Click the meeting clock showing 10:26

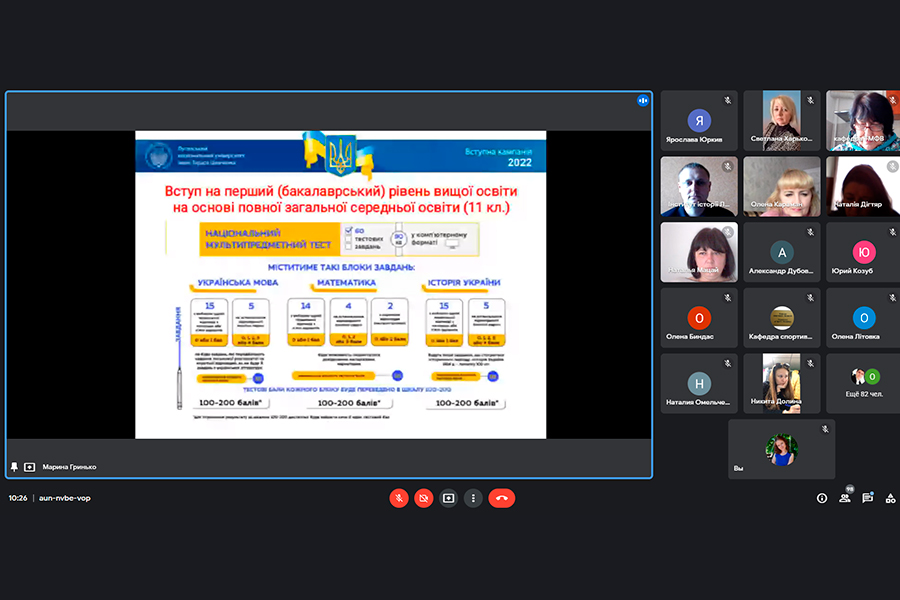pos(18,498)
